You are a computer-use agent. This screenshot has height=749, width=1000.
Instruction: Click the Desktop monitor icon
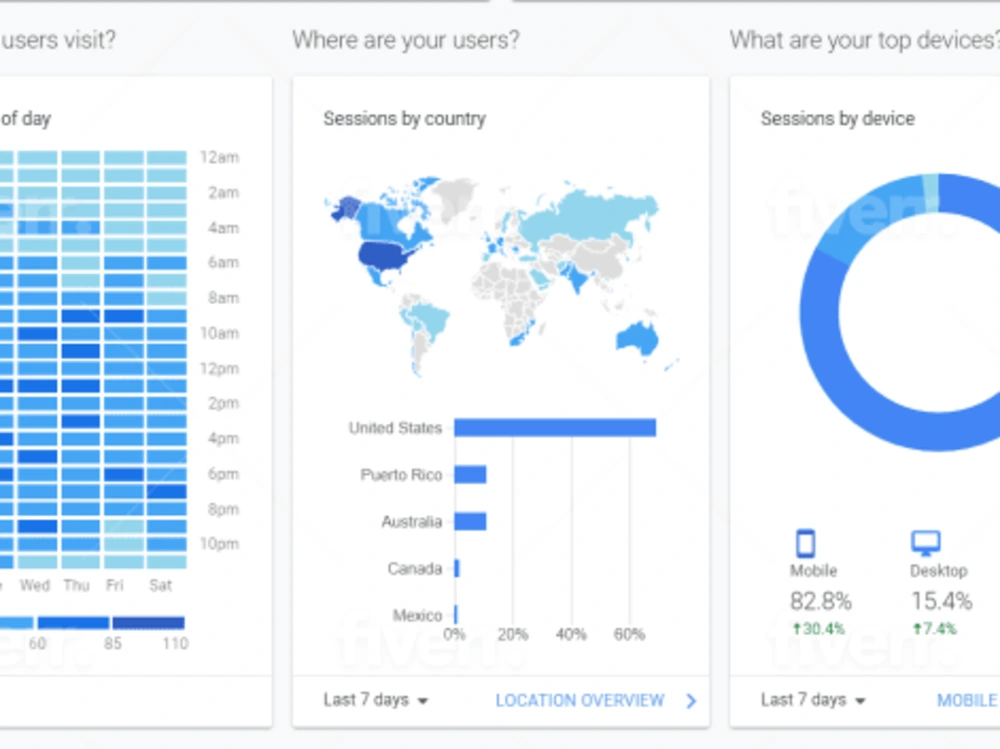click(x=925, y=543)
